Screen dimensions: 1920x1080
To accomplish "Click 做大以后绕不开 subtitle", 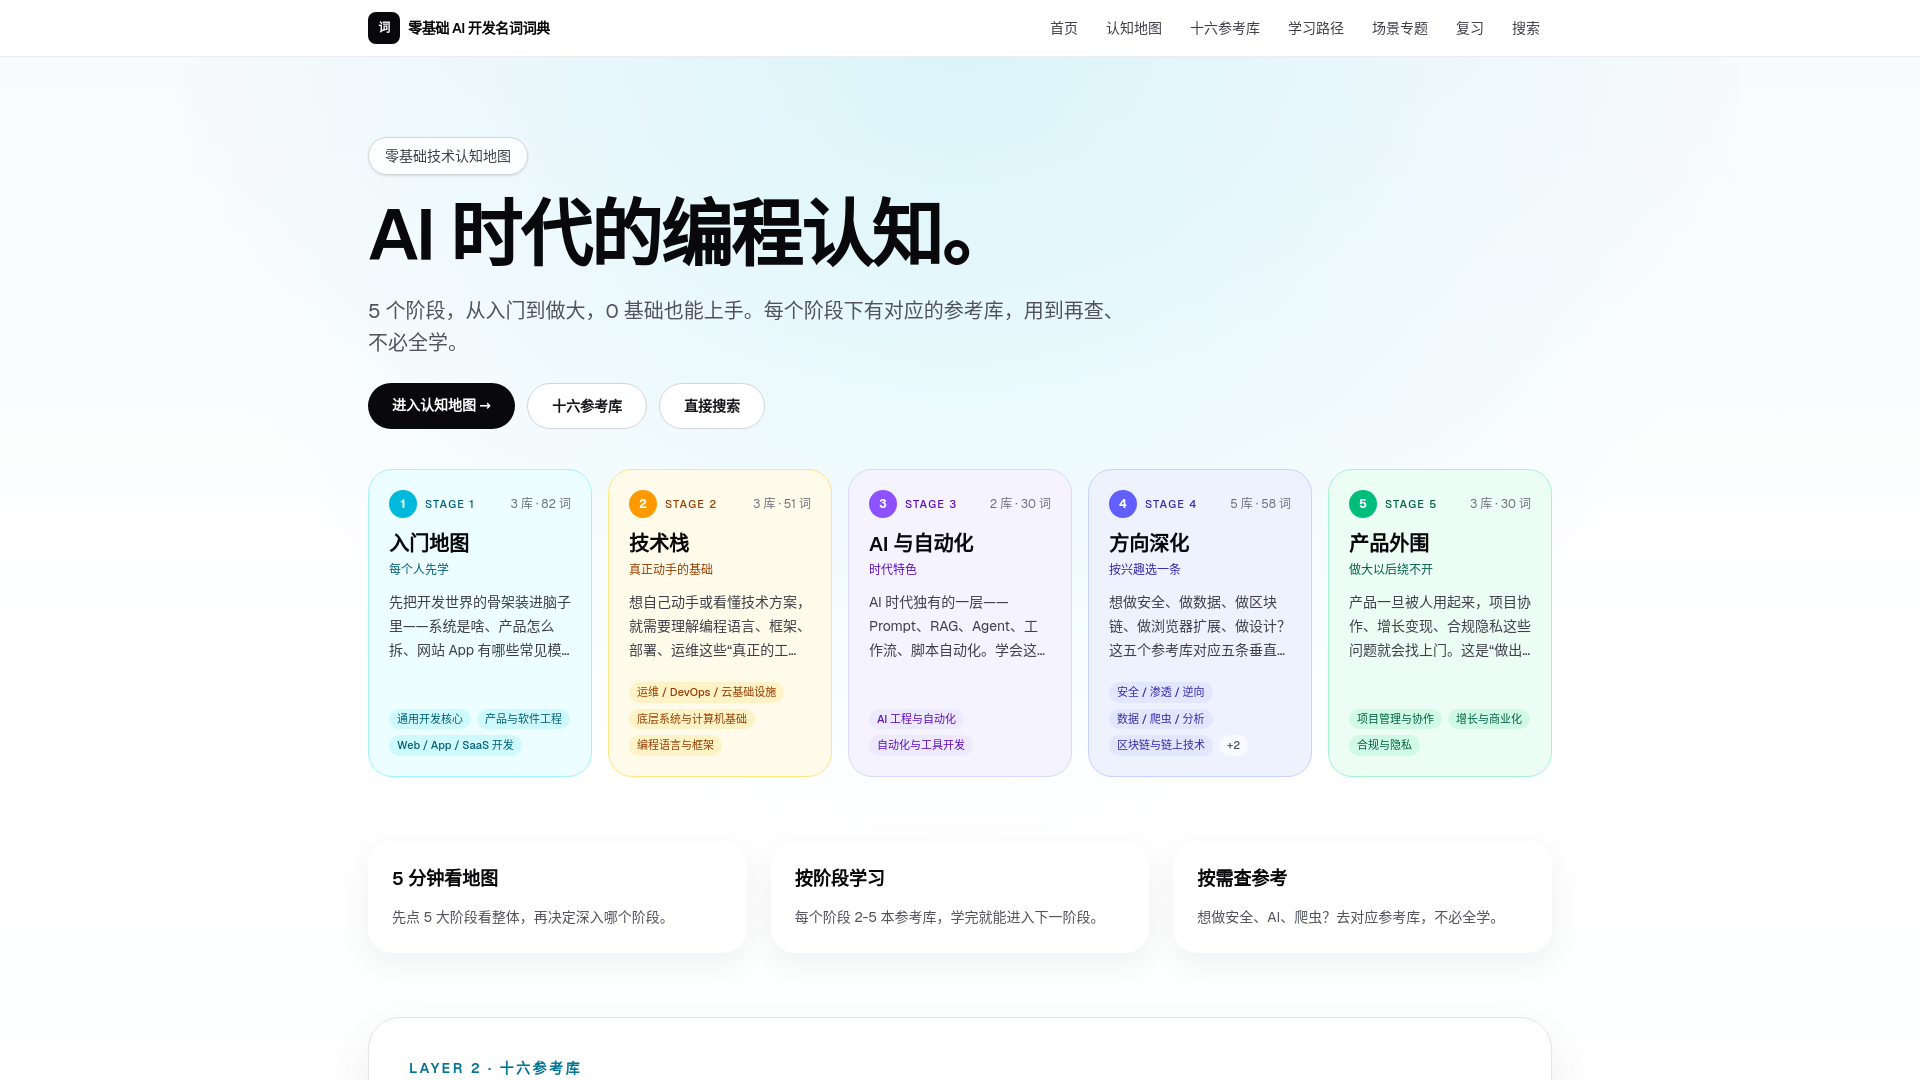I will 1391,569.
